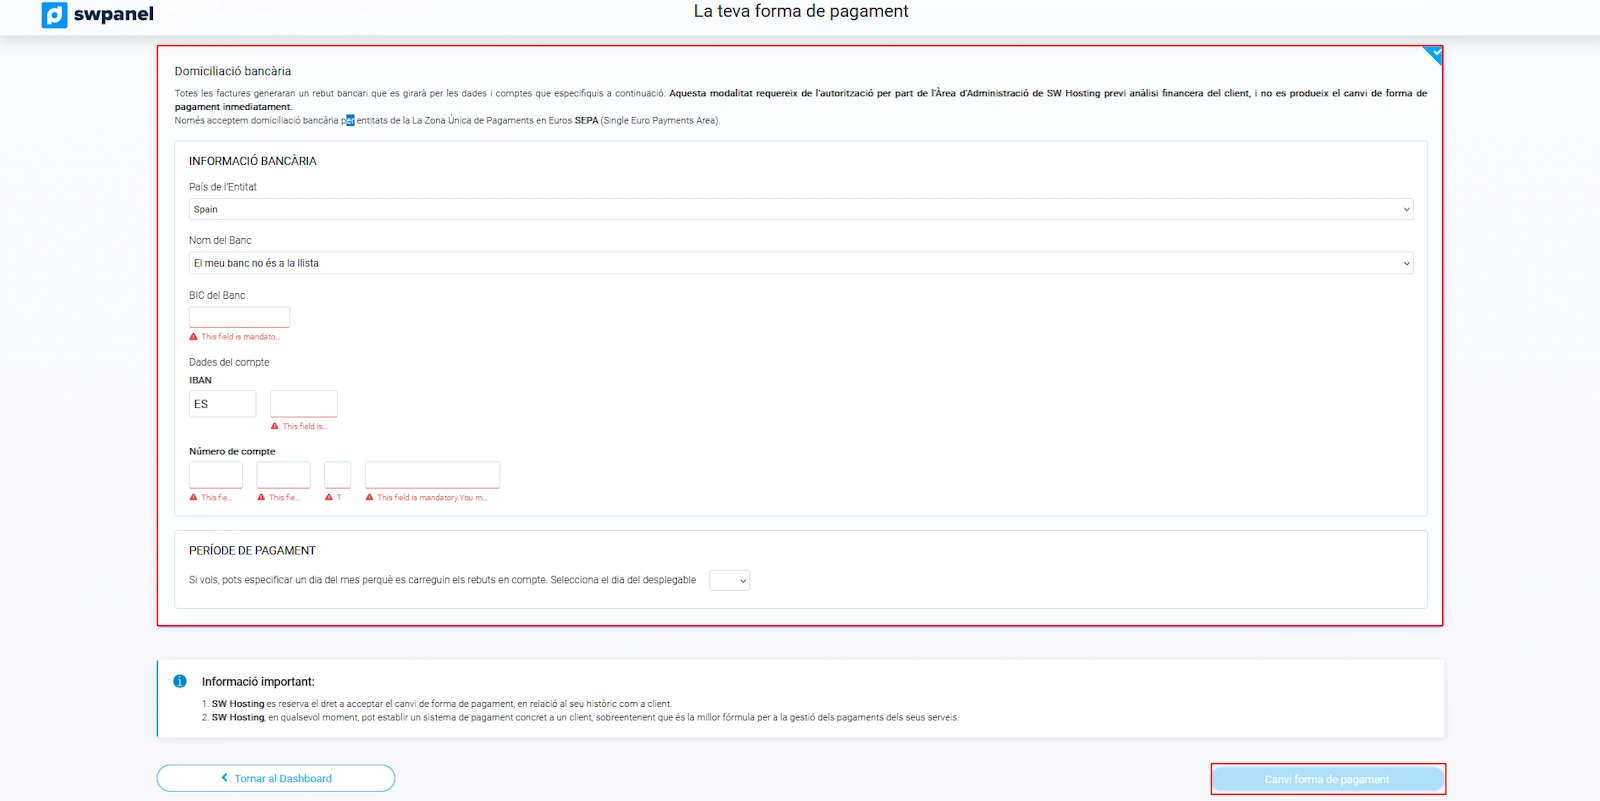Click the warning icon under the IBAN field
1600x801 pixels.
pyautogui.click(x=275, y=426)
